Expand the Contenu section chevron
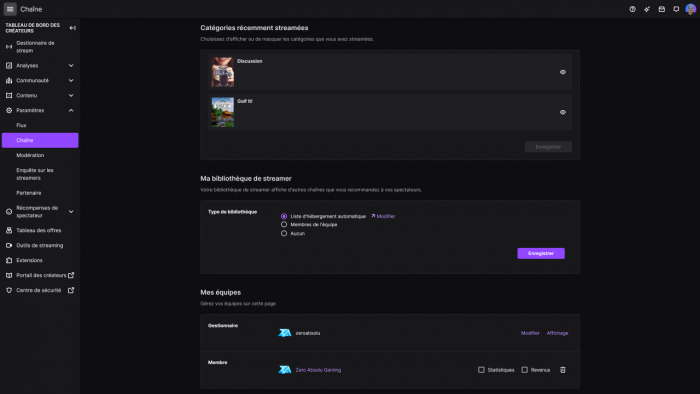This screenshot has width=700, height=394. pos(71,95)
